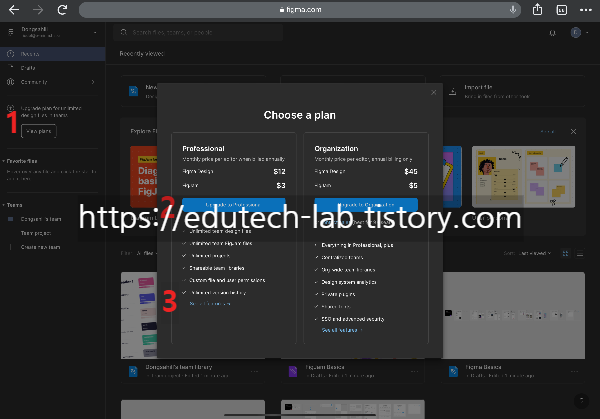Click the team library file blue icon
The height and width of the screenshot is (419, 600).
click(133, 371)
